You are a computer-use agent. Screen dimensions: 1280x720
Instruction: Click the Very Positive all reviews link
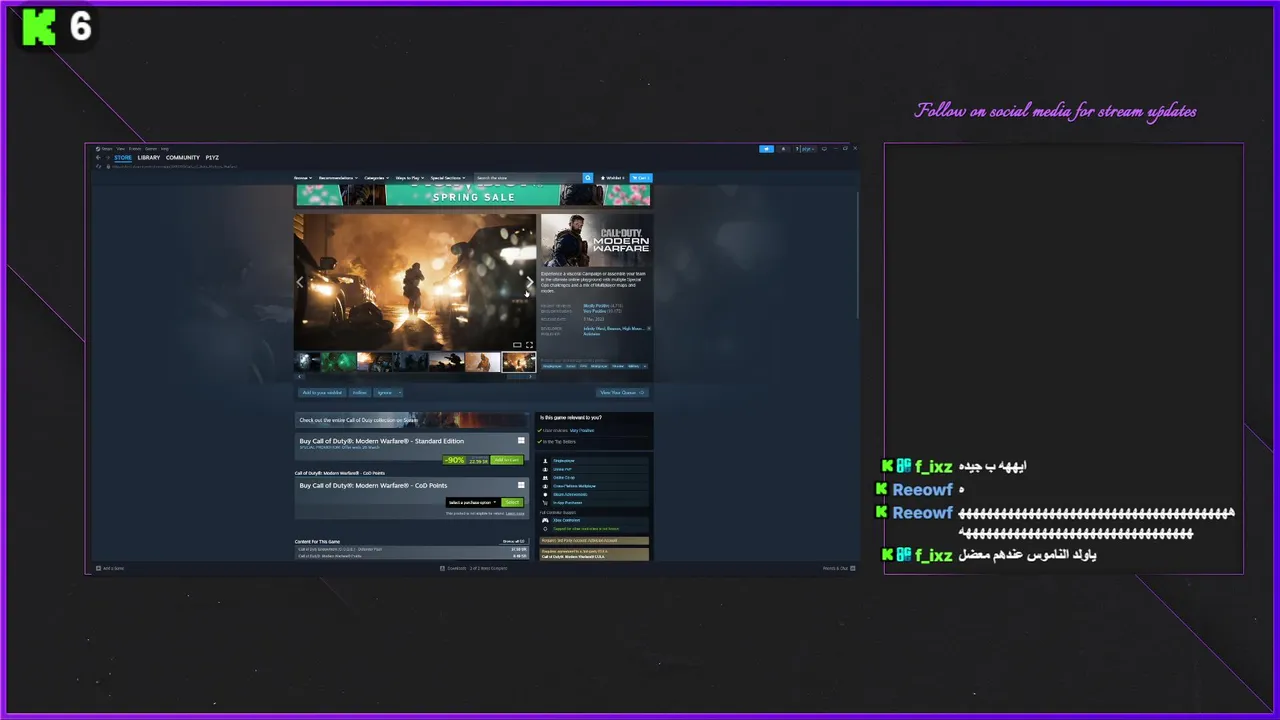[595, 311]
